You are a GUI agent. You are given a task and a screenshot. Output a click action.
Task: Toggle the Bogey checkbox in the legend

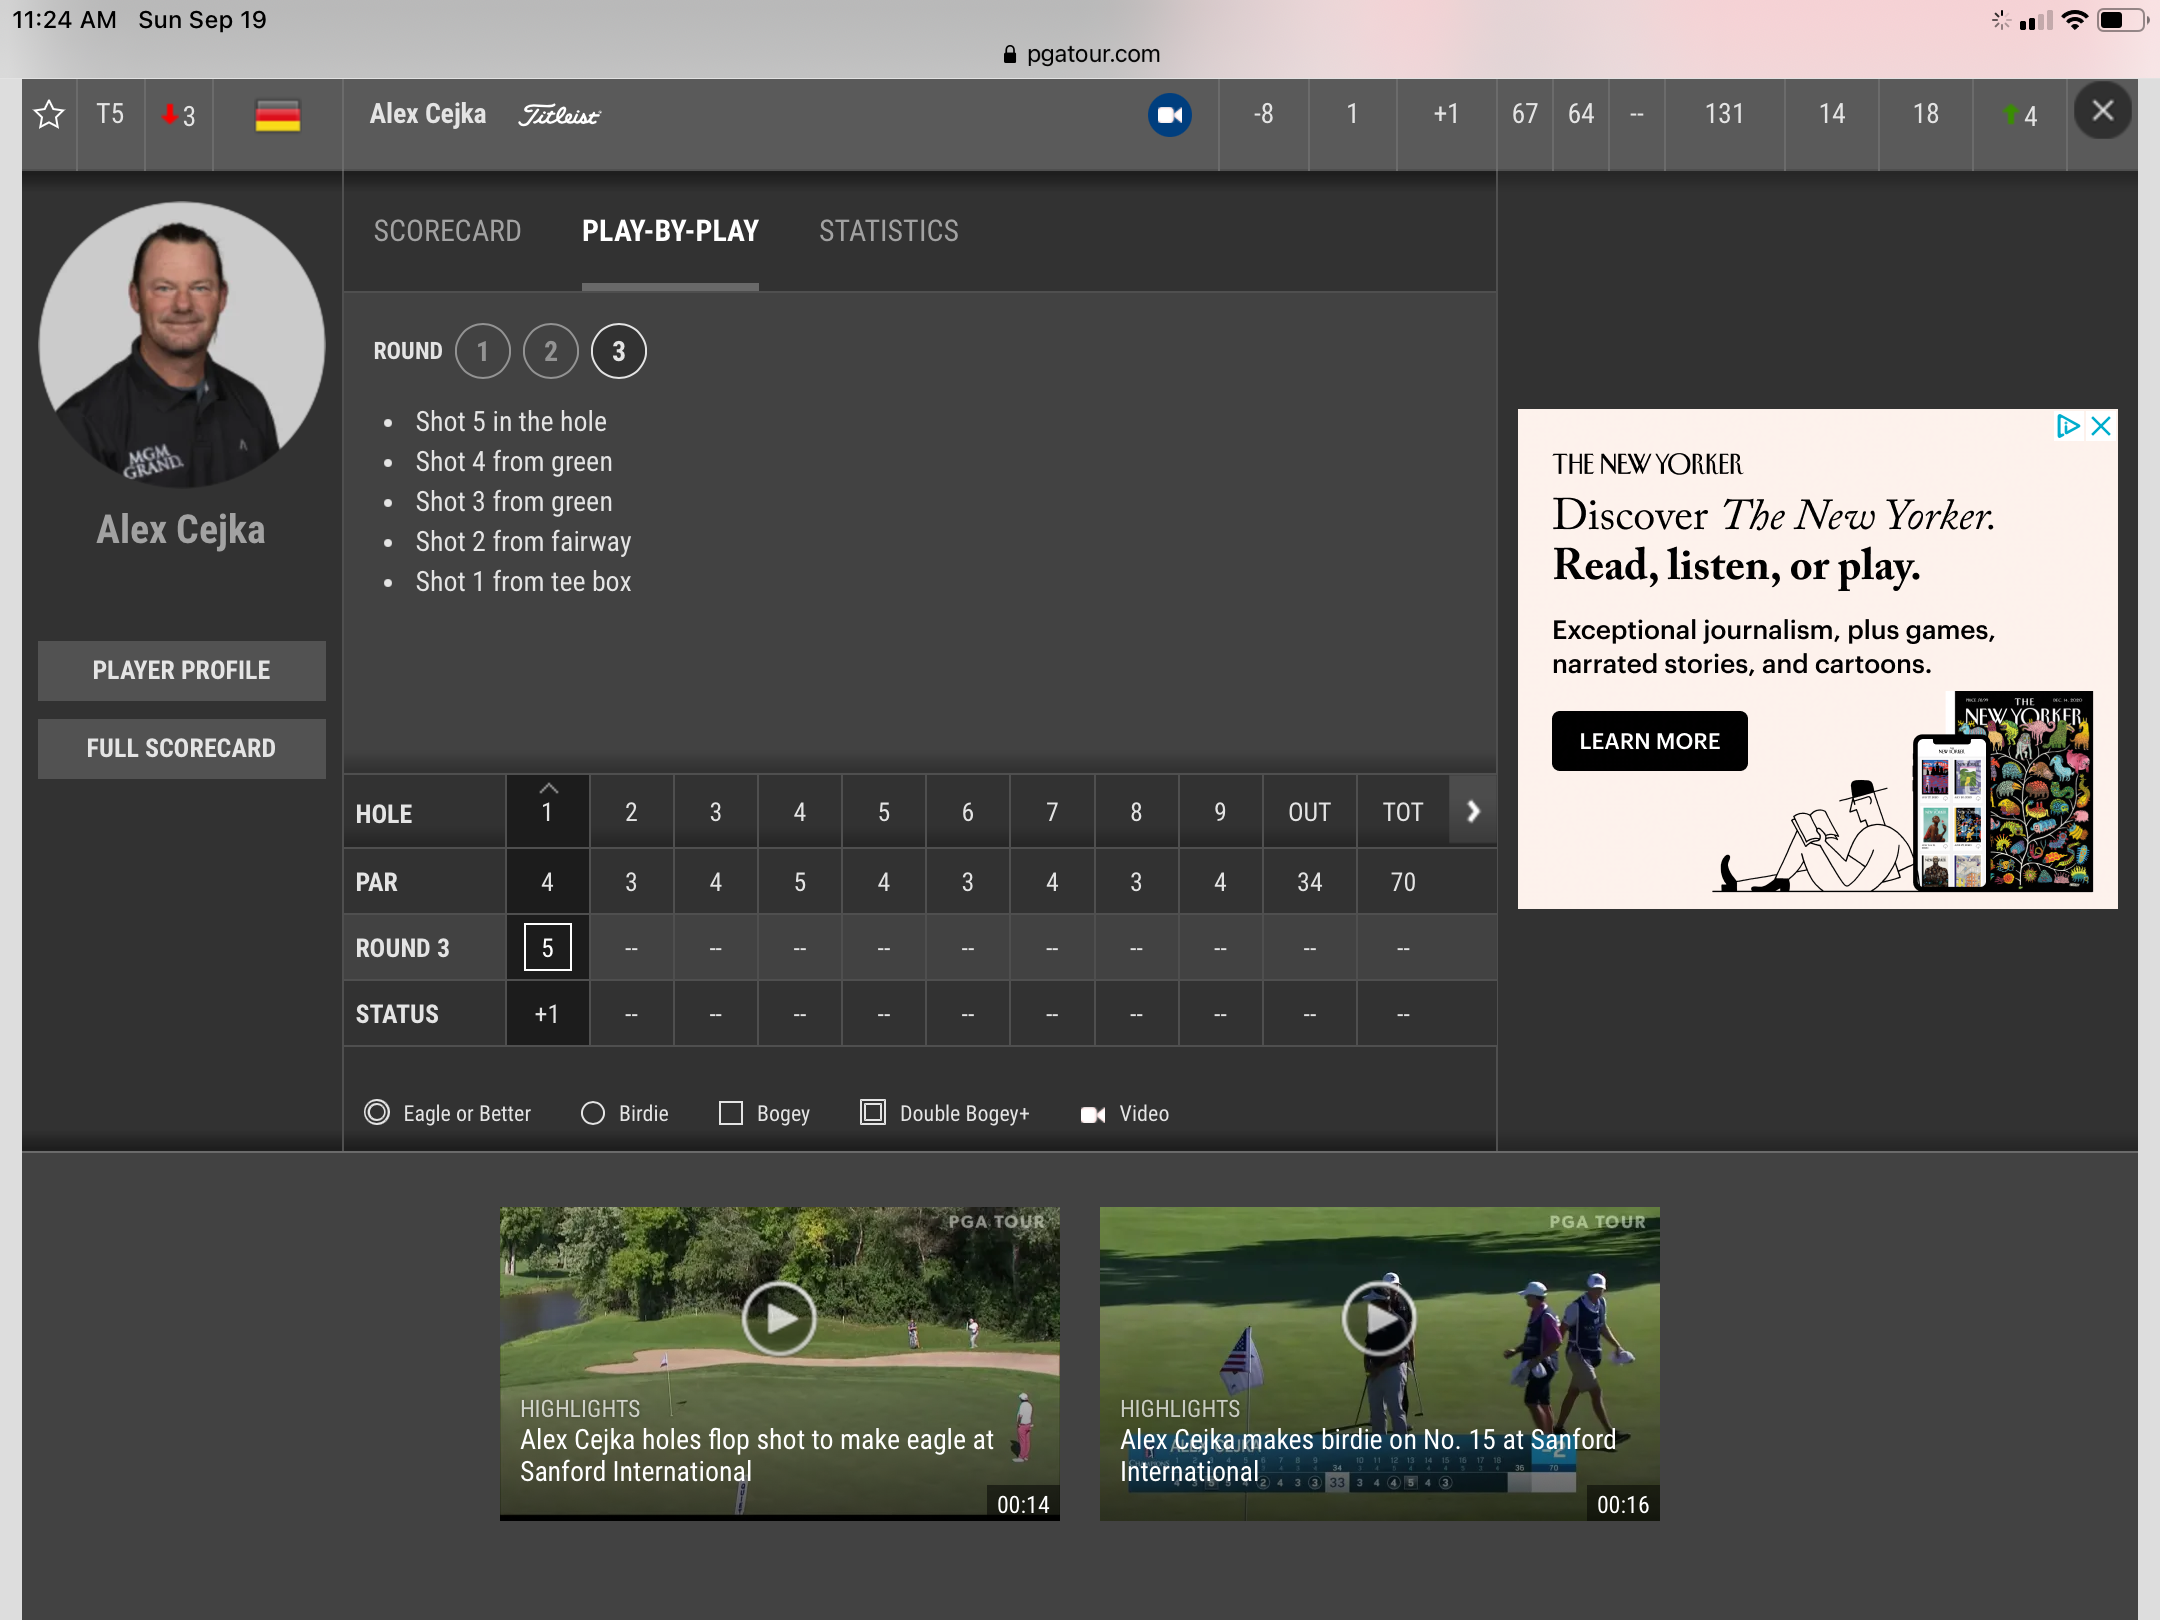730,1113
